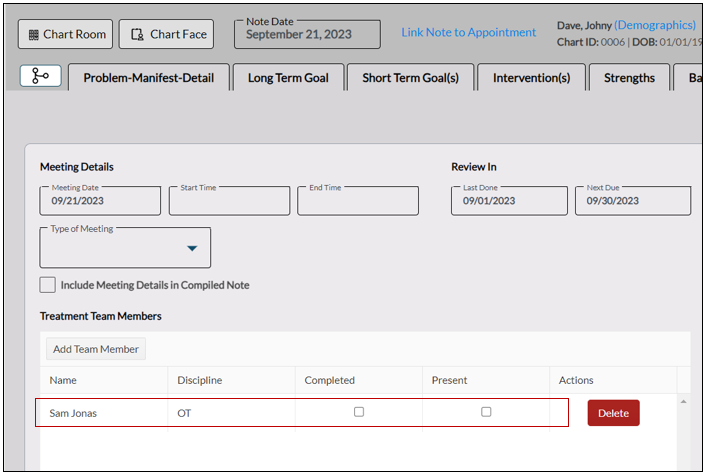Click the End Time field
Screen dimensions: 707x474
click(358, 201)
